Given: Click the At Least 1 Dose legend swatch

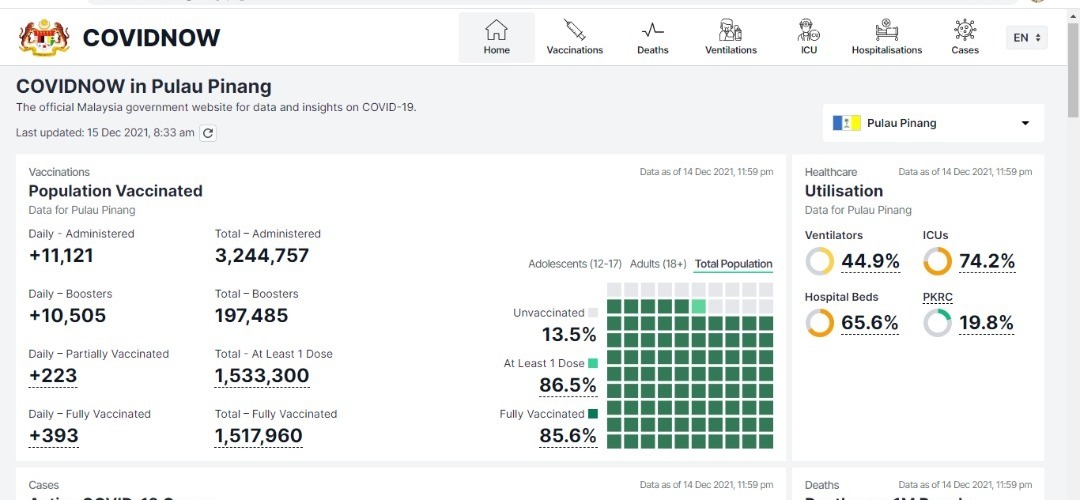Looking at the screenshot, I should coord(593,363).
